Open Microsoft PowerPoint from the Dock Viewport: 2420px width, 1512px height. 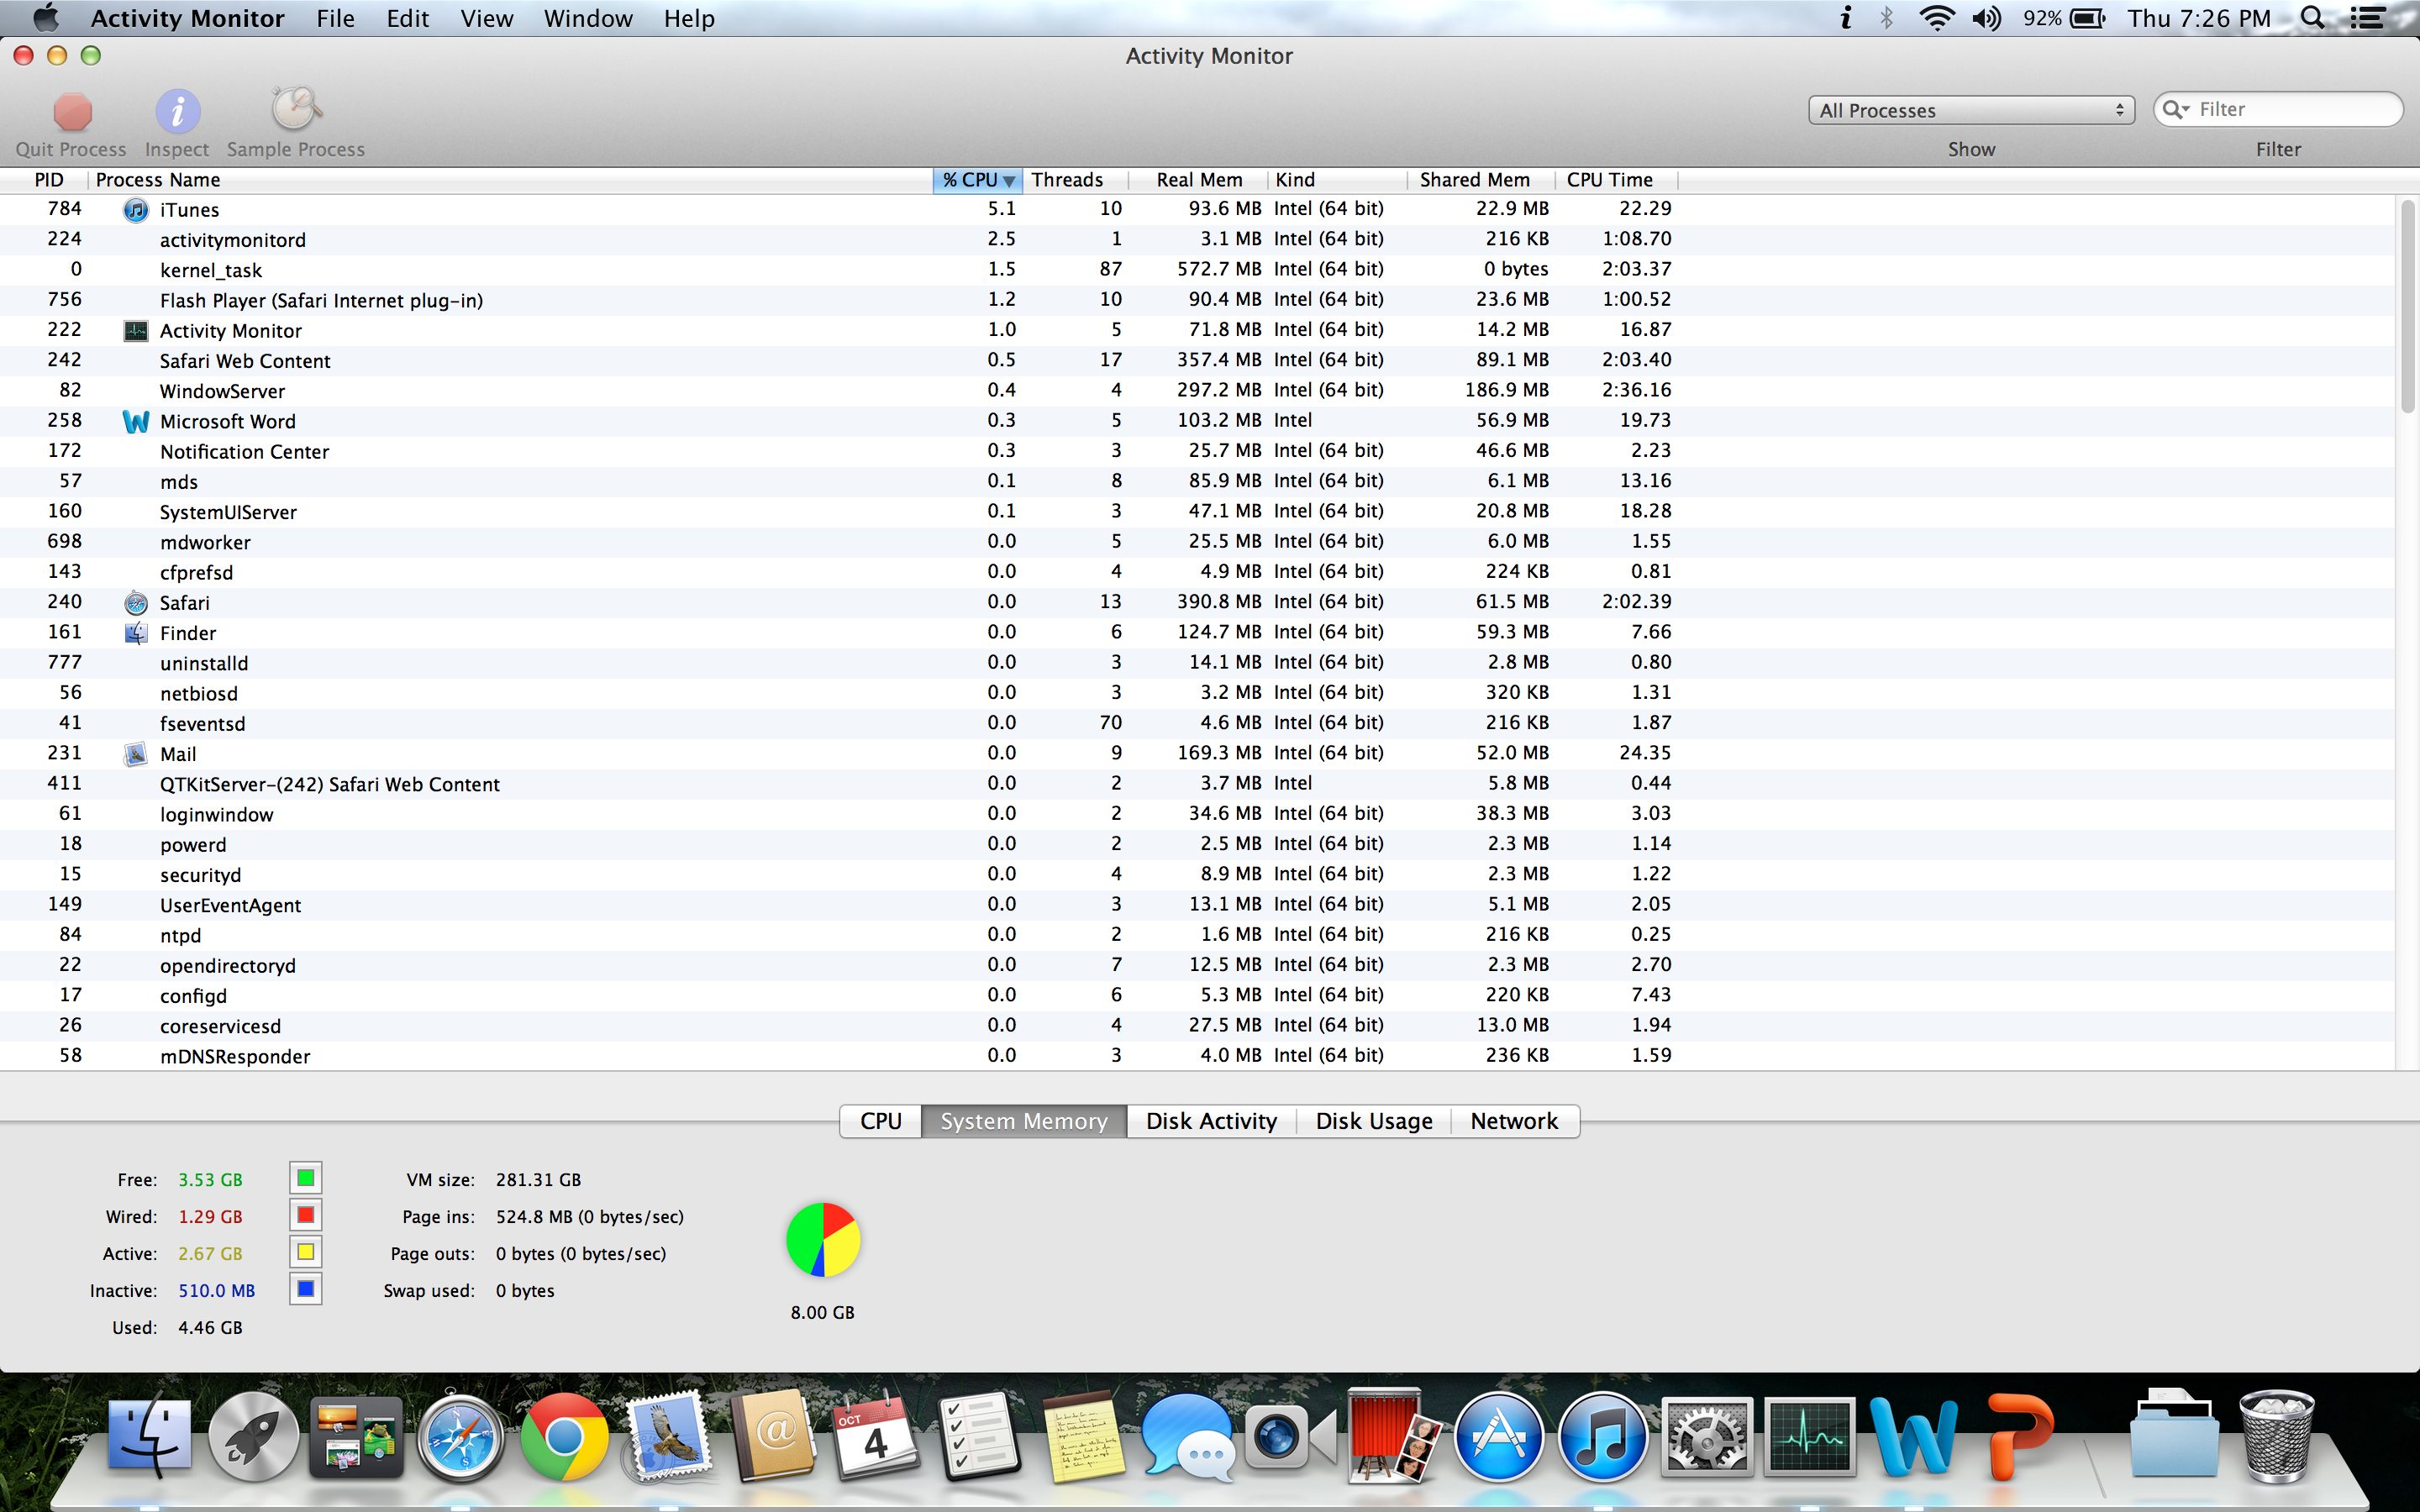coord(2020,1436)
